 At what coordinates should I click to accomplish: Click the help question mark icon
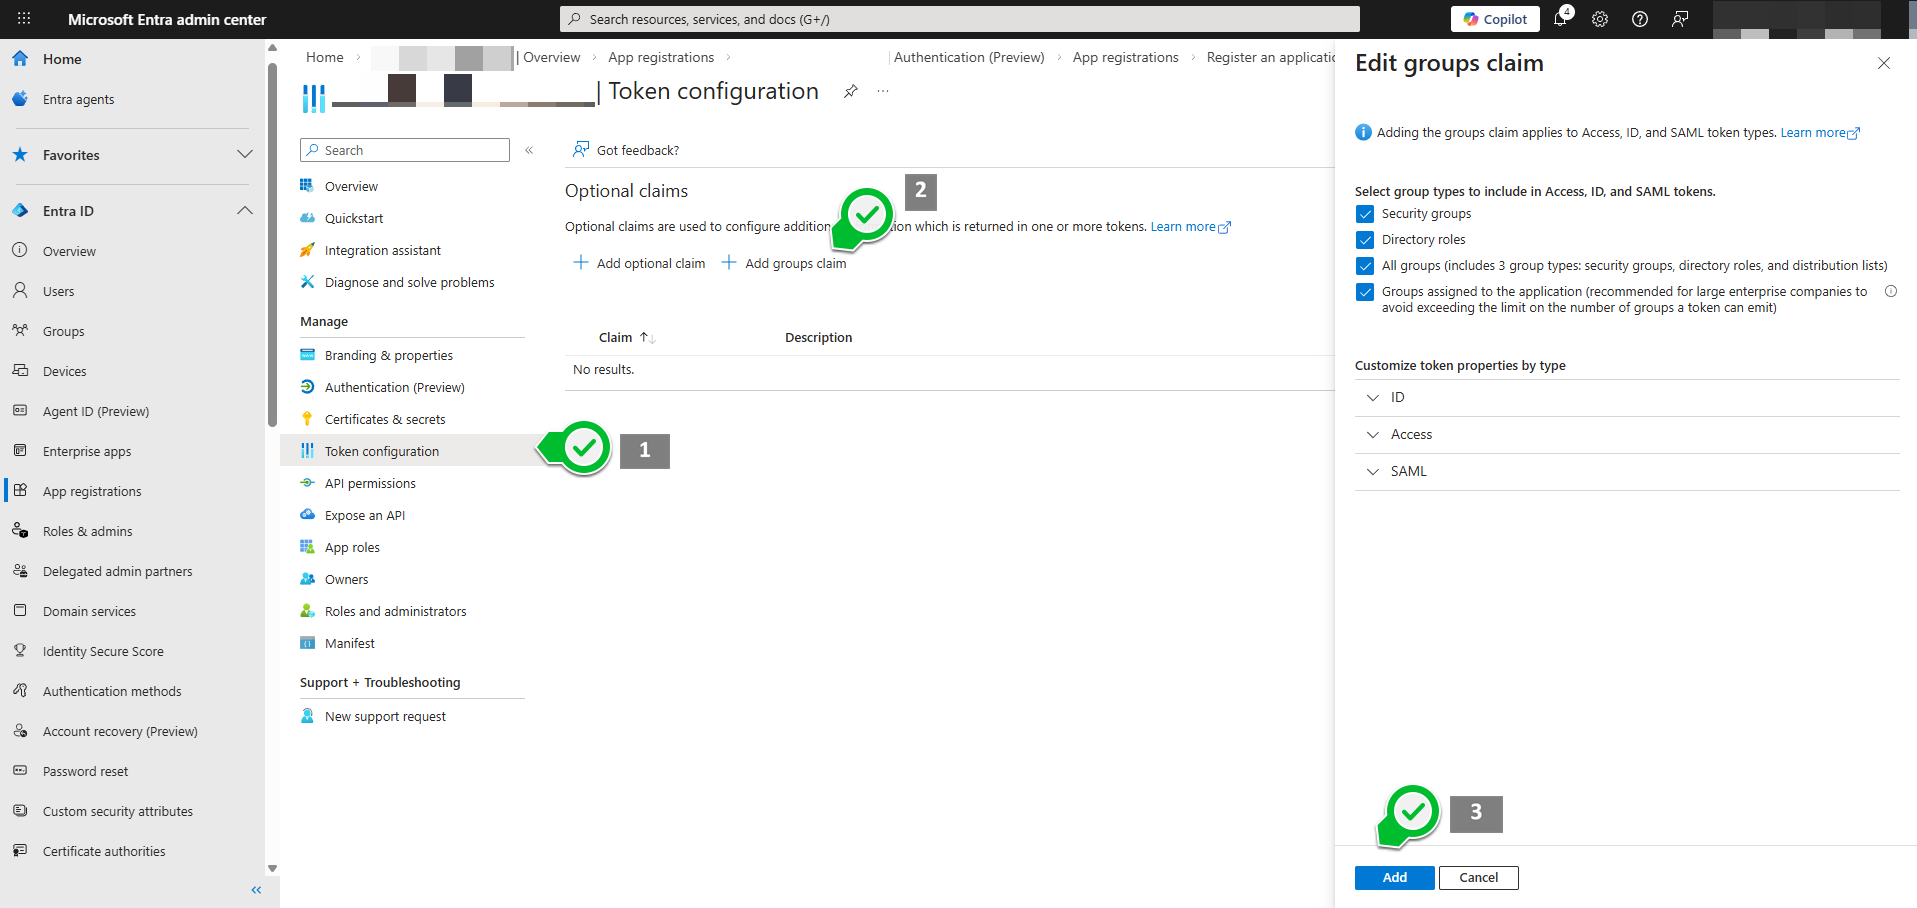pyautogui.click(x=1640, y=19)
